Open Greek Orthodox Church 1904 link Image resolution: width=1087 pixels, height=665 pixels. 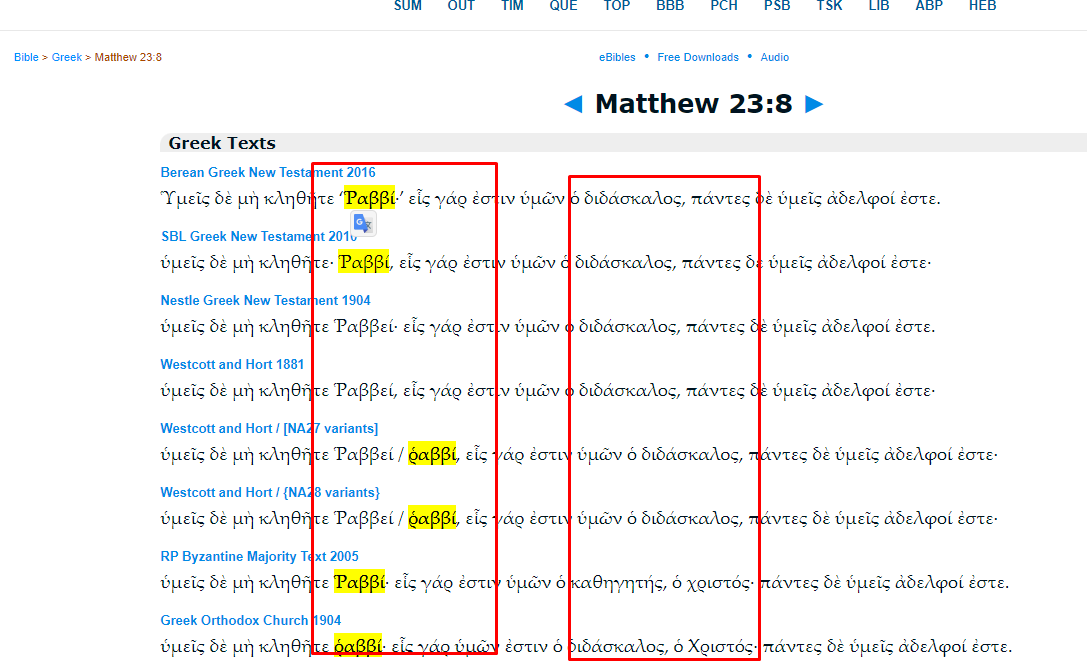click(251, 621)
